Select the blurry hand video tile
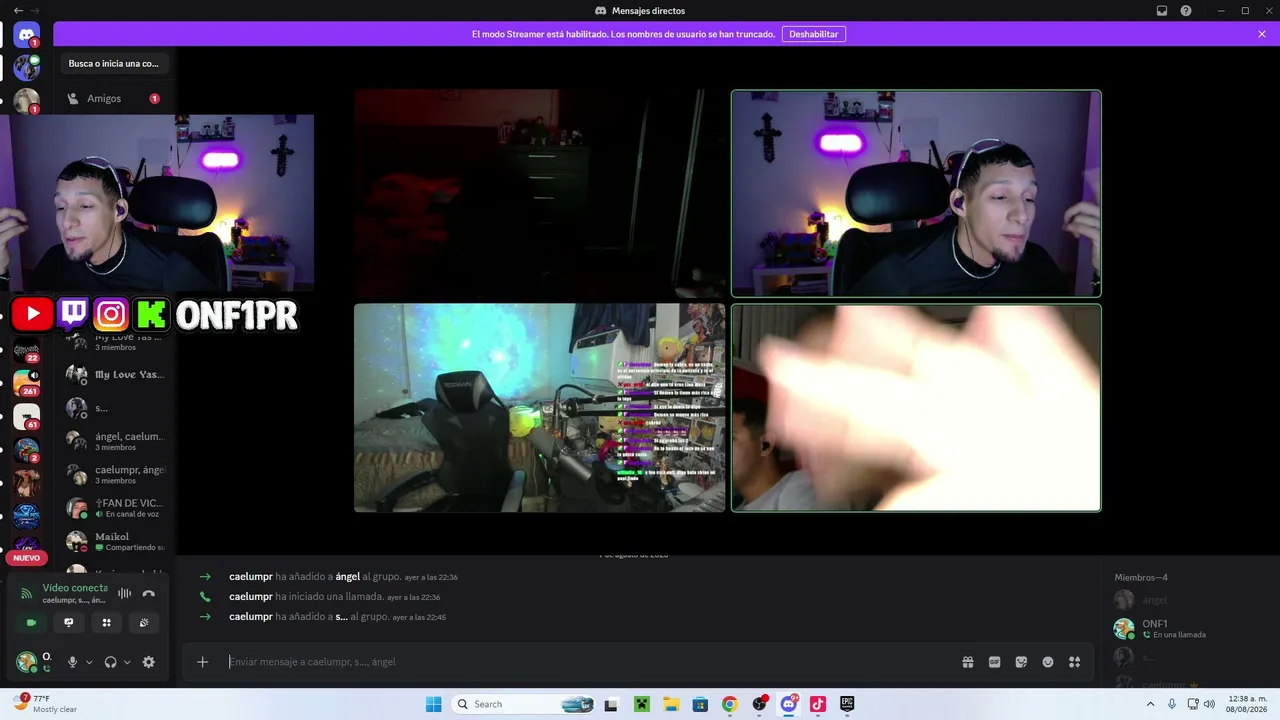This screenshot has width=1280, height=720. [916, 408]
